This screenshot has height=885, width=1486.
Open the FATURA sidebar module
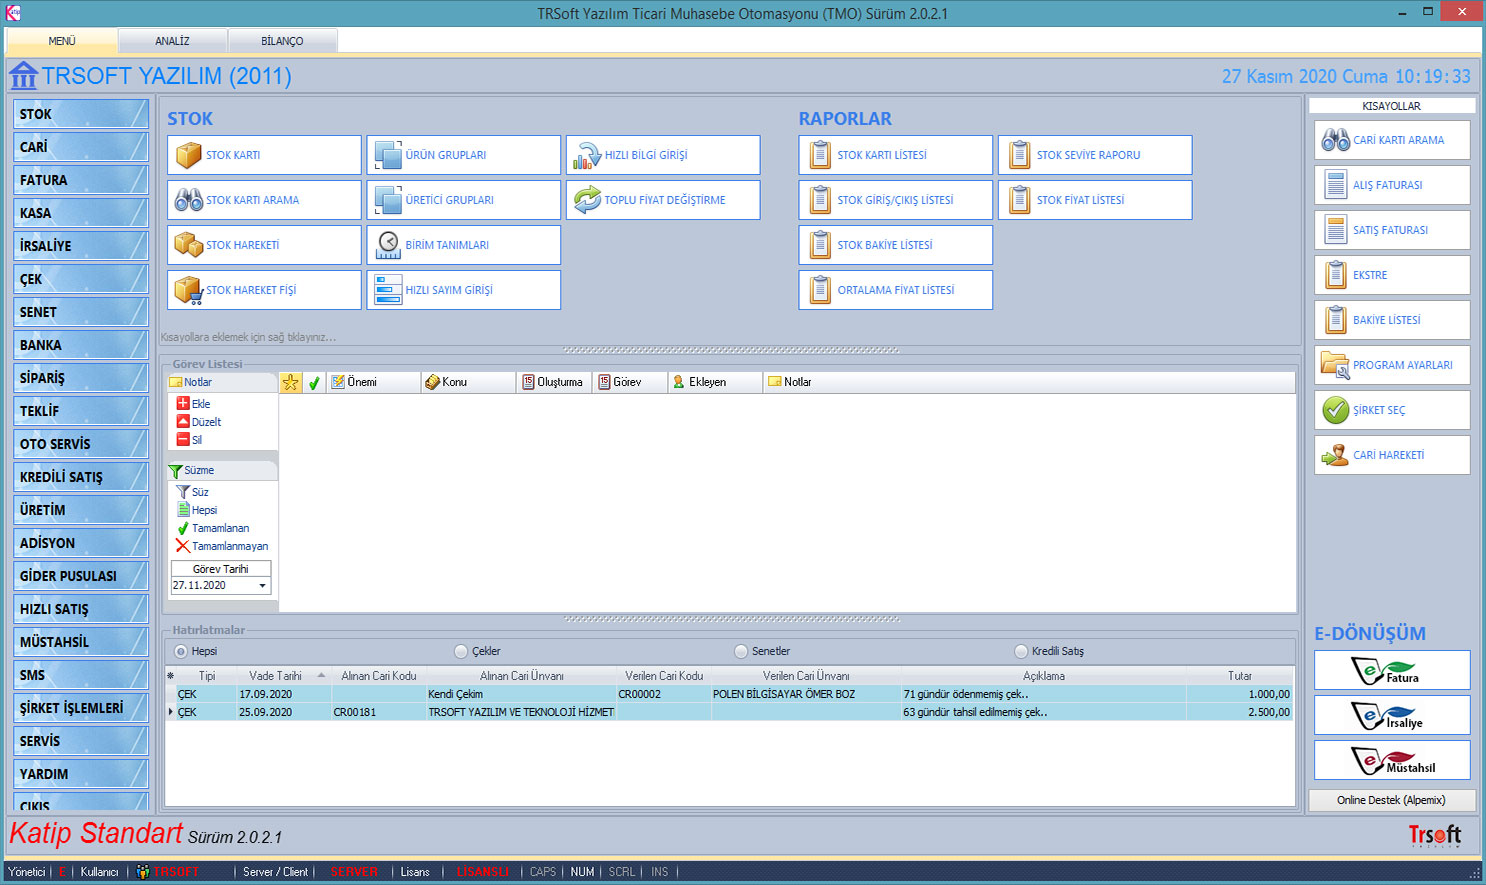(81, 180)
